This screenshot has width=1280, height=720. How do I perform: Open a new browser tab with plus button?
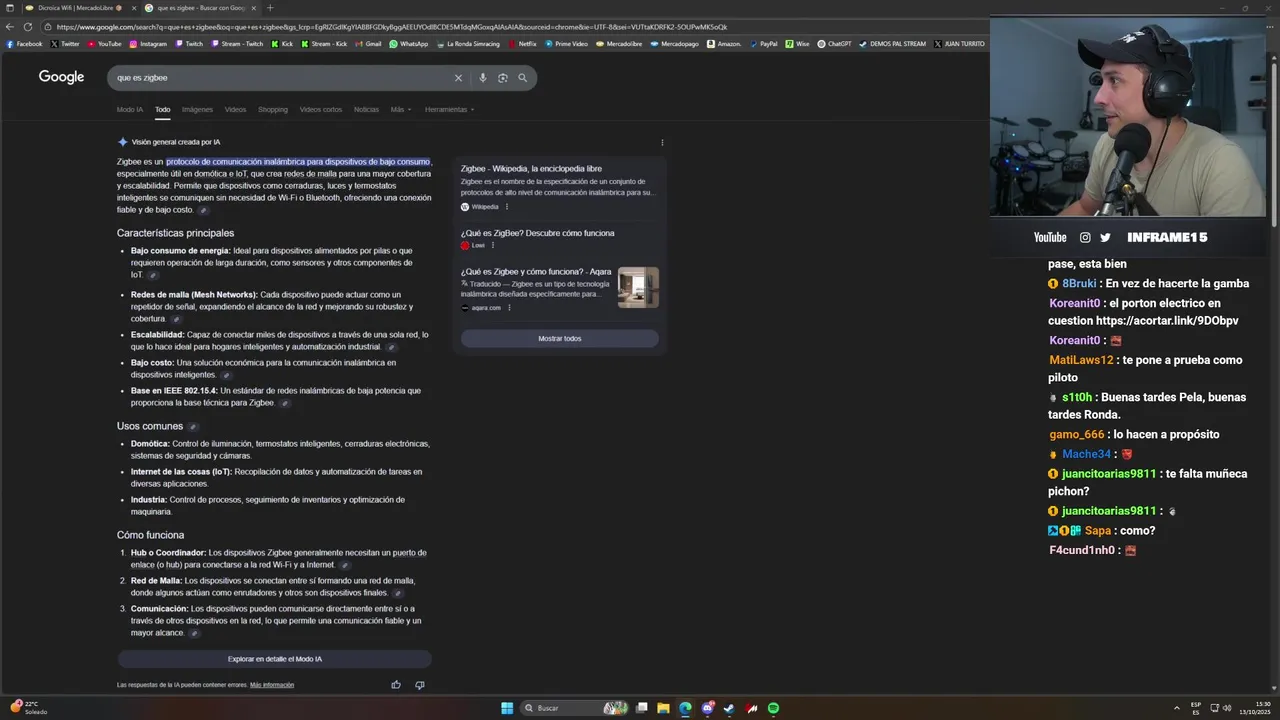point(270,8)
